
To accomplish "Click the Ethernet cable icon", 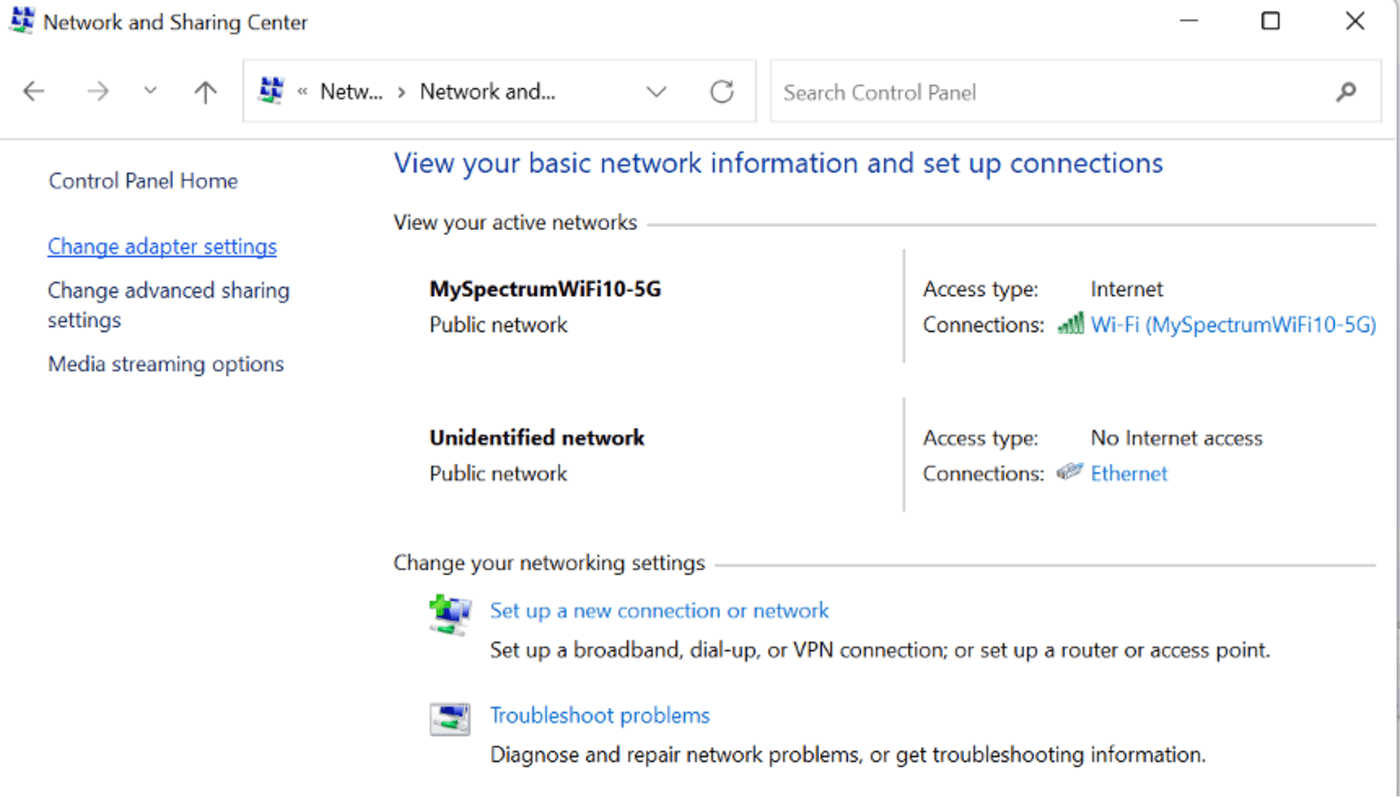I will coord(1070,472).
